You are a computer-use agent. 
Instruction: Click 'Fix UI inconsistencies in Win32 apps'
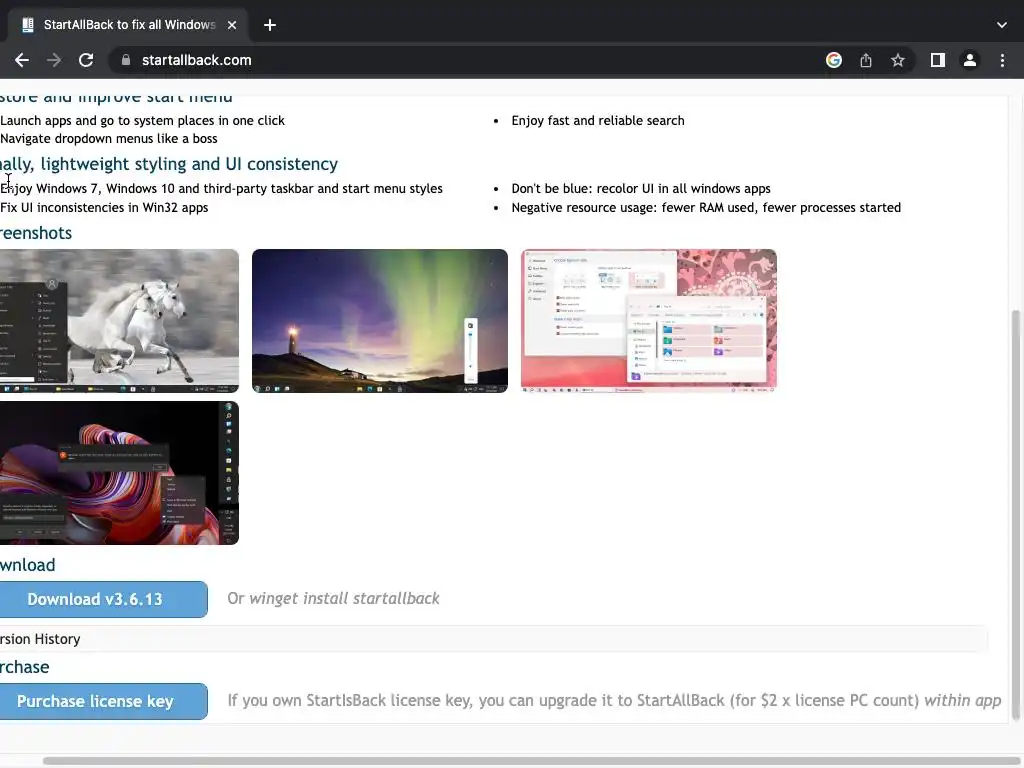104,207
